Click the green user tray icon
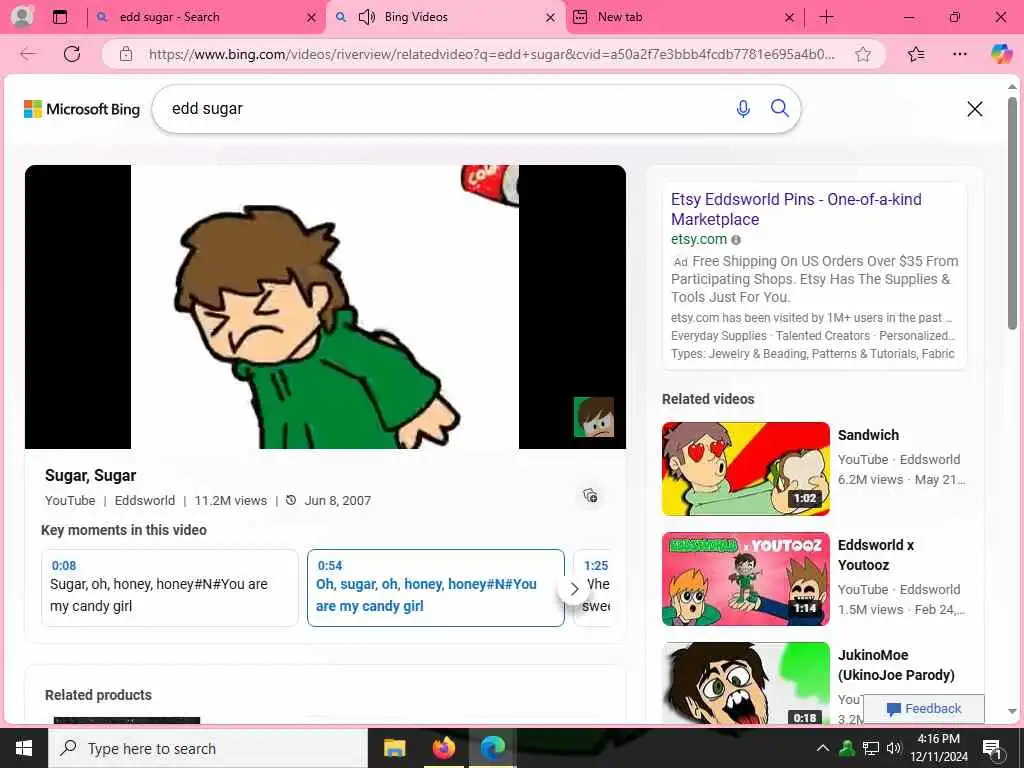This screenshot has width=1024, height=768. 847,748
